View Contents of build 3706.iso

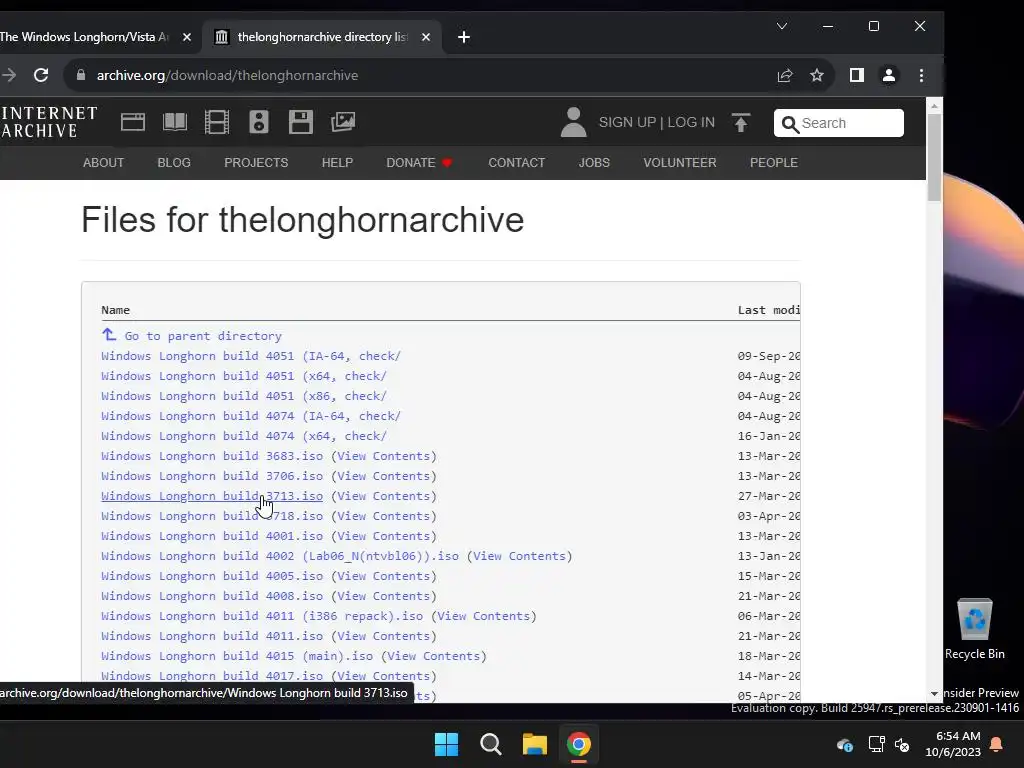[x=384, y=476]
